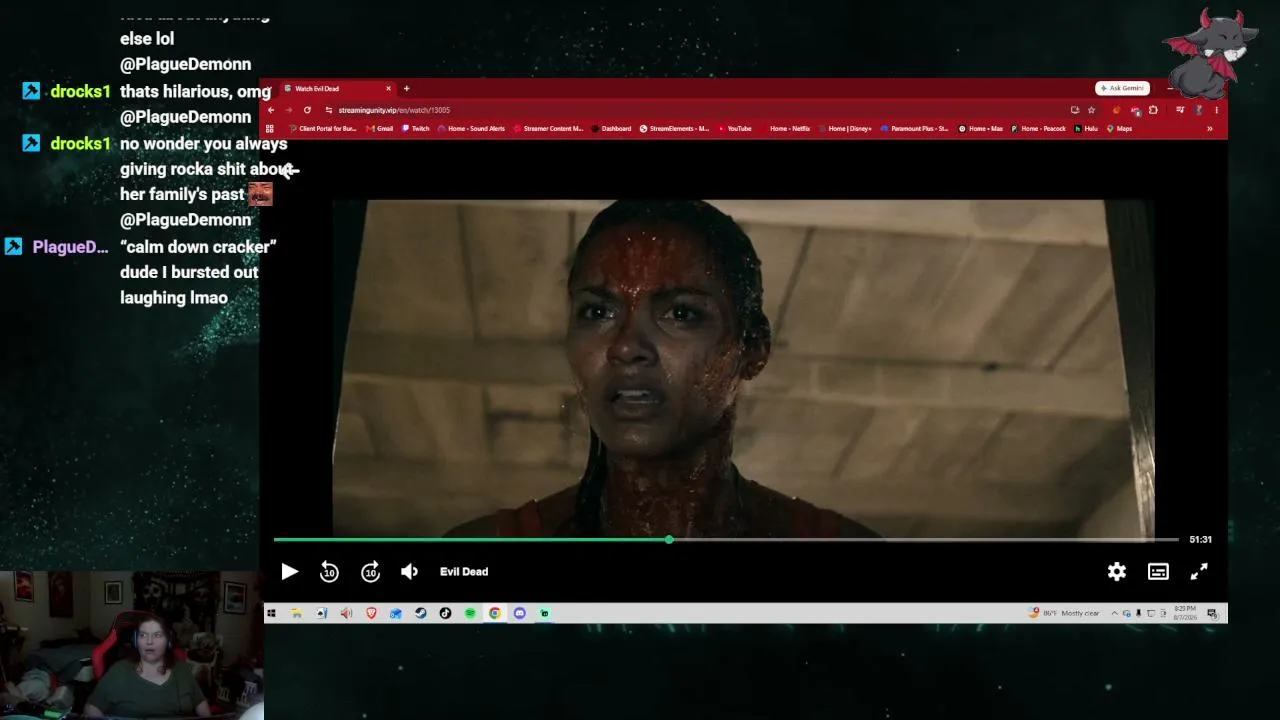Switch to Chrome in the taskbar
This screenshot has width=1280, height=720.
[x=495, y=614]
